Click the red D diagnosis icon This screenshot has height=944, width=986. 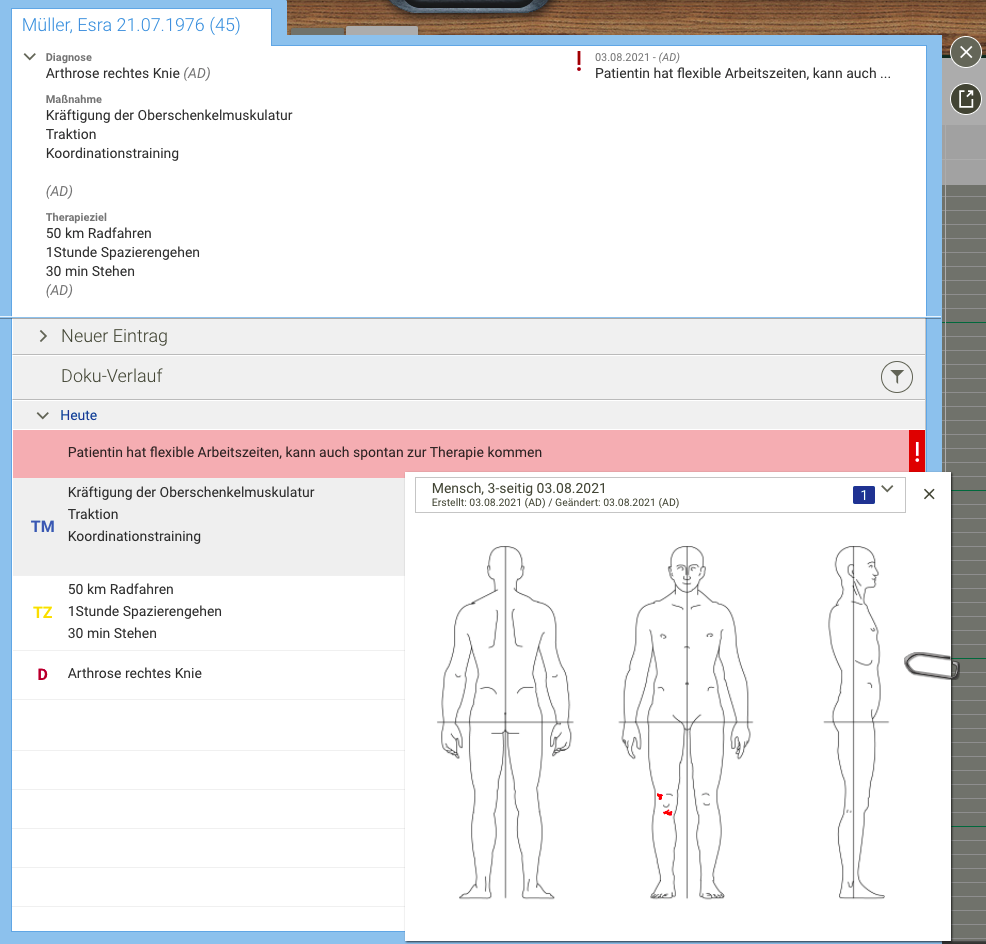point(42,674)
